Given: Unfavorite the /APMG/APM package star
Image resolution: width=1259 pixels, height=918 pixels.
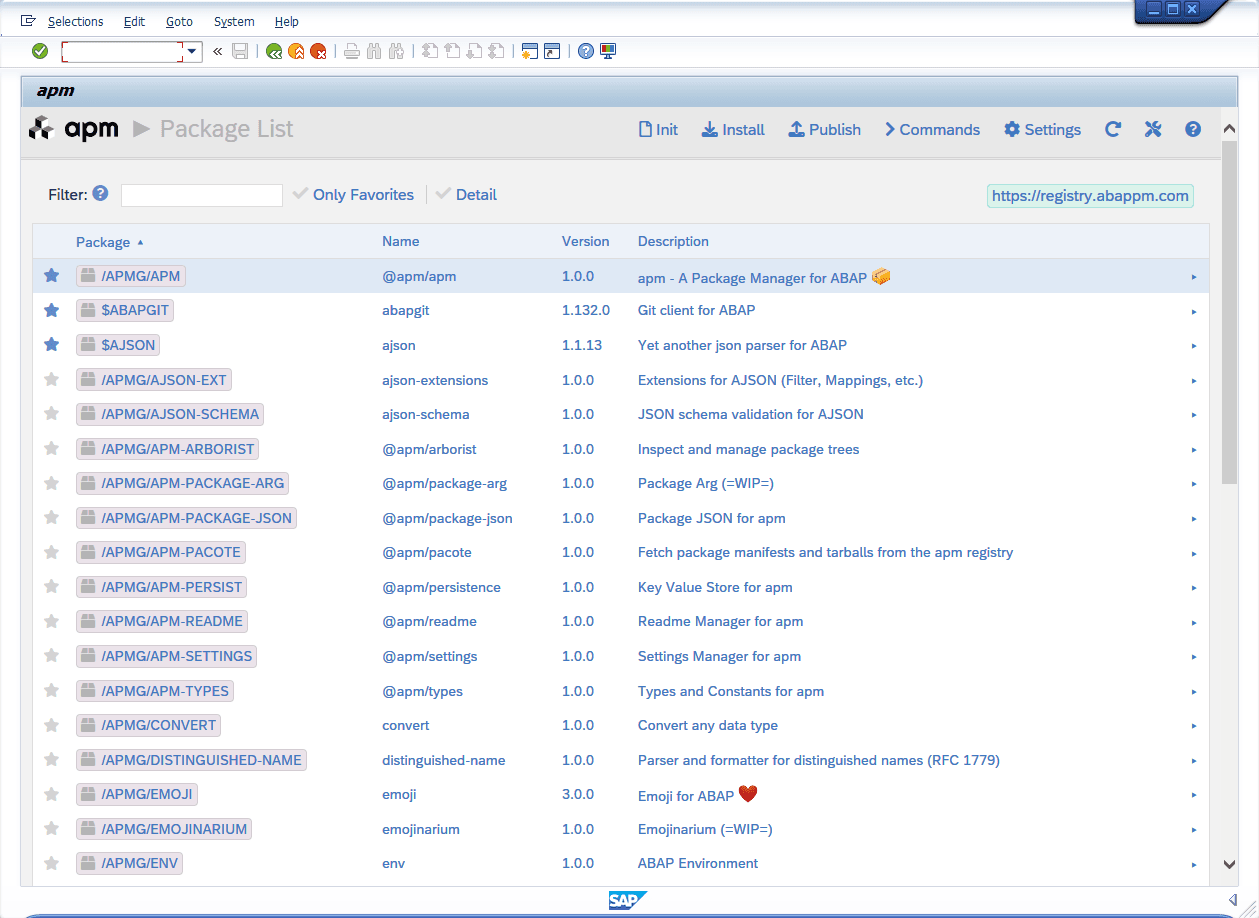Looking at the screenshot, I should (x=52, y=276).
